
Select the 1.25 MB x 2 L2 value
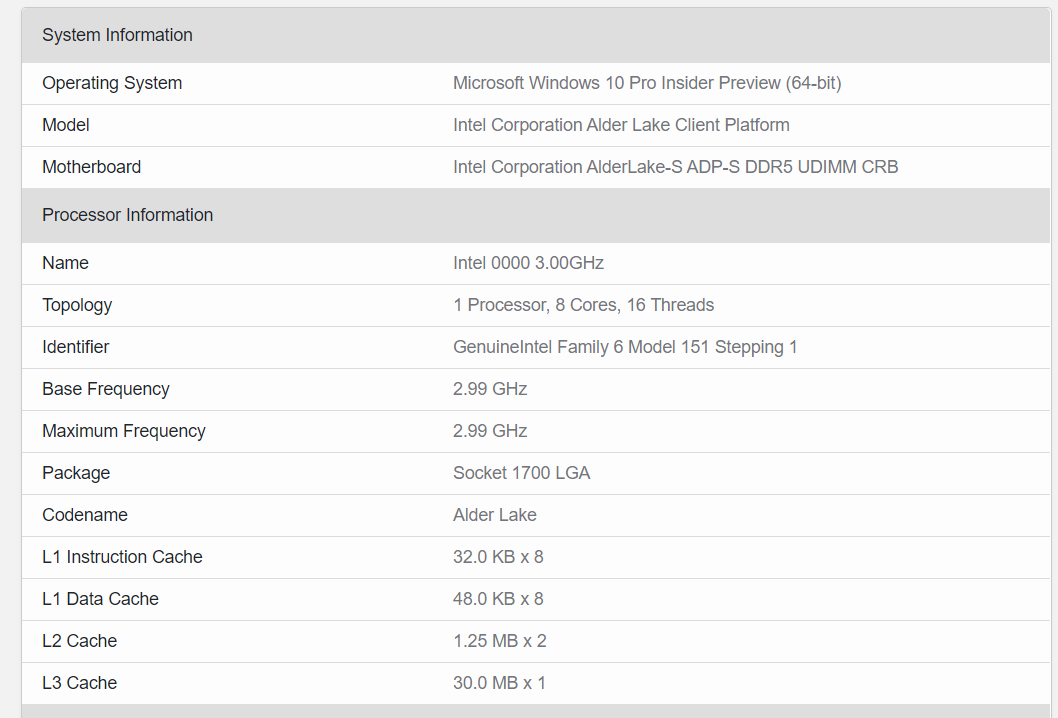[499, 641]
